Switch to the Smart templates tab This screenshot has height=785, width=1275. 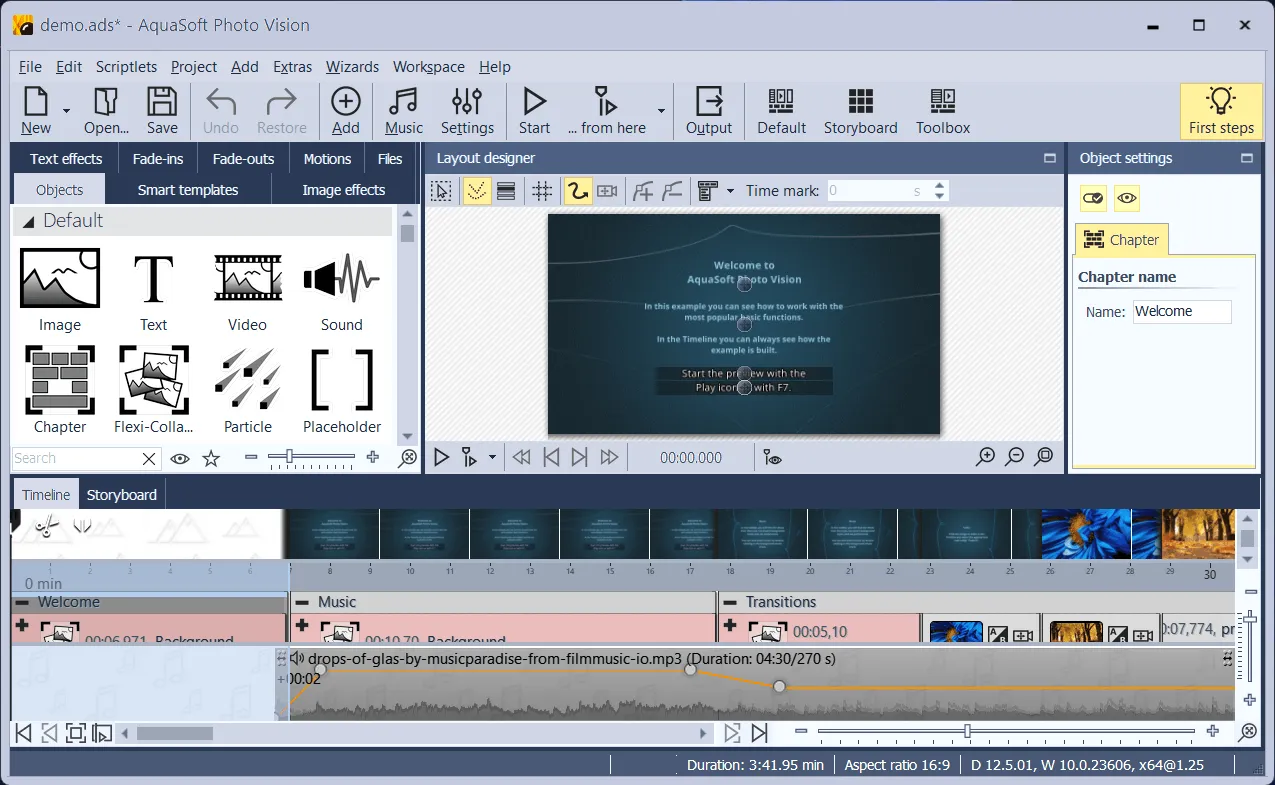point(189,189)
